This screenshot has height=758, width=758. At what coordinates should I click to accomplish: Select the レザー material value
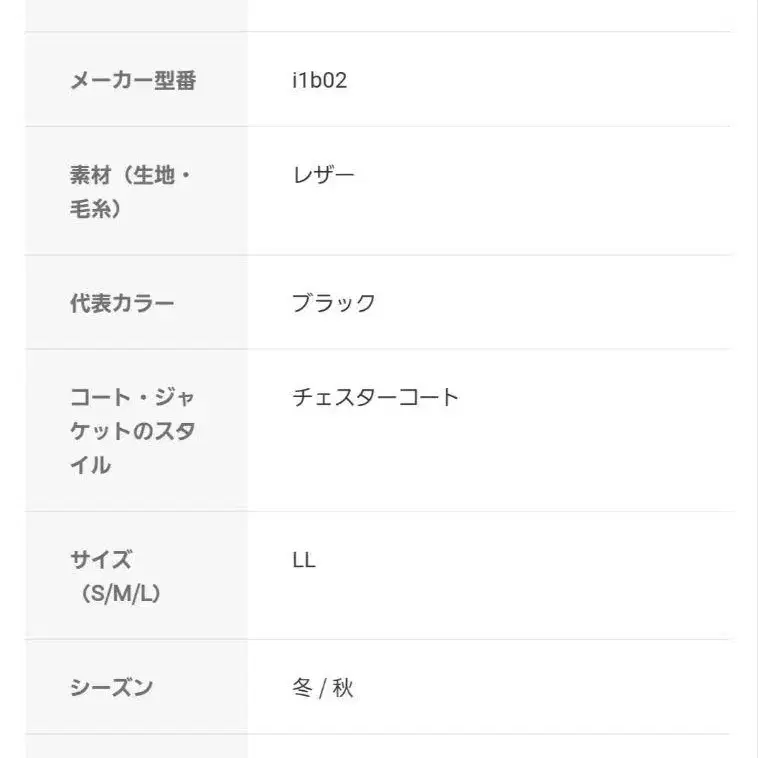point(323,176)
